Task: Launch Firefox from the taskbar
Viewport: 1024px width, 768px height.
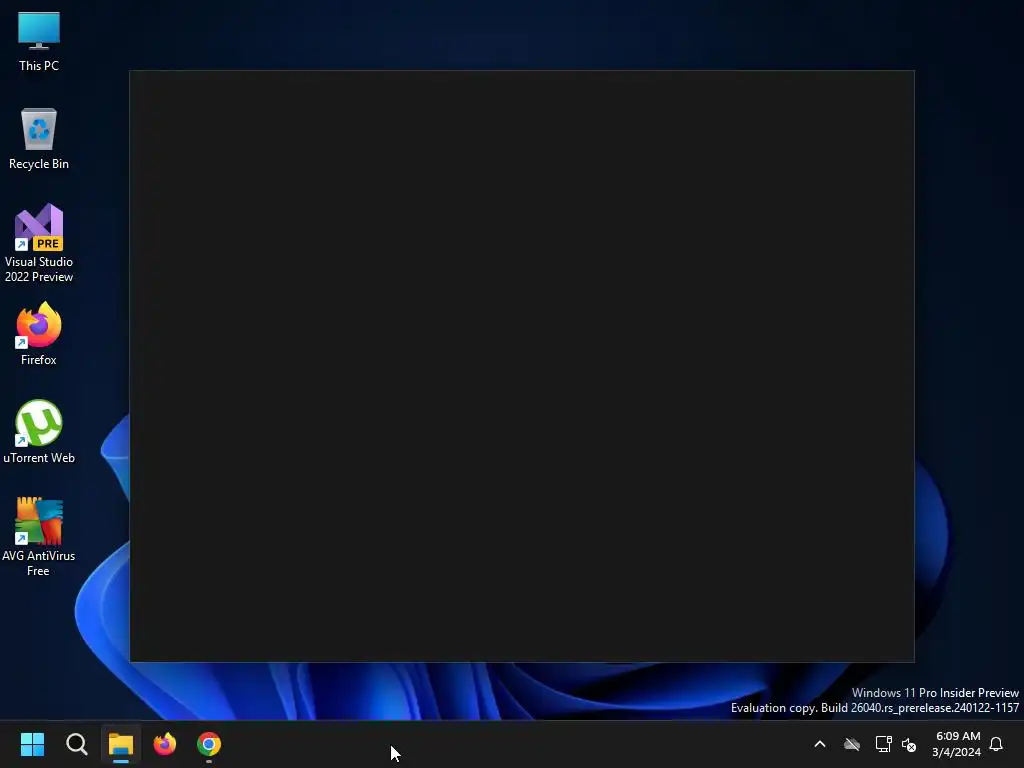Action: pos(165,744)
